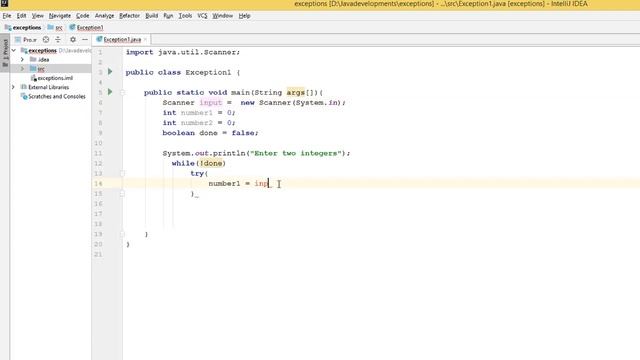This screenshot has width=640, height=360.
Task: Run main method via gutter arrow
Action: click(x=110, y=92)
